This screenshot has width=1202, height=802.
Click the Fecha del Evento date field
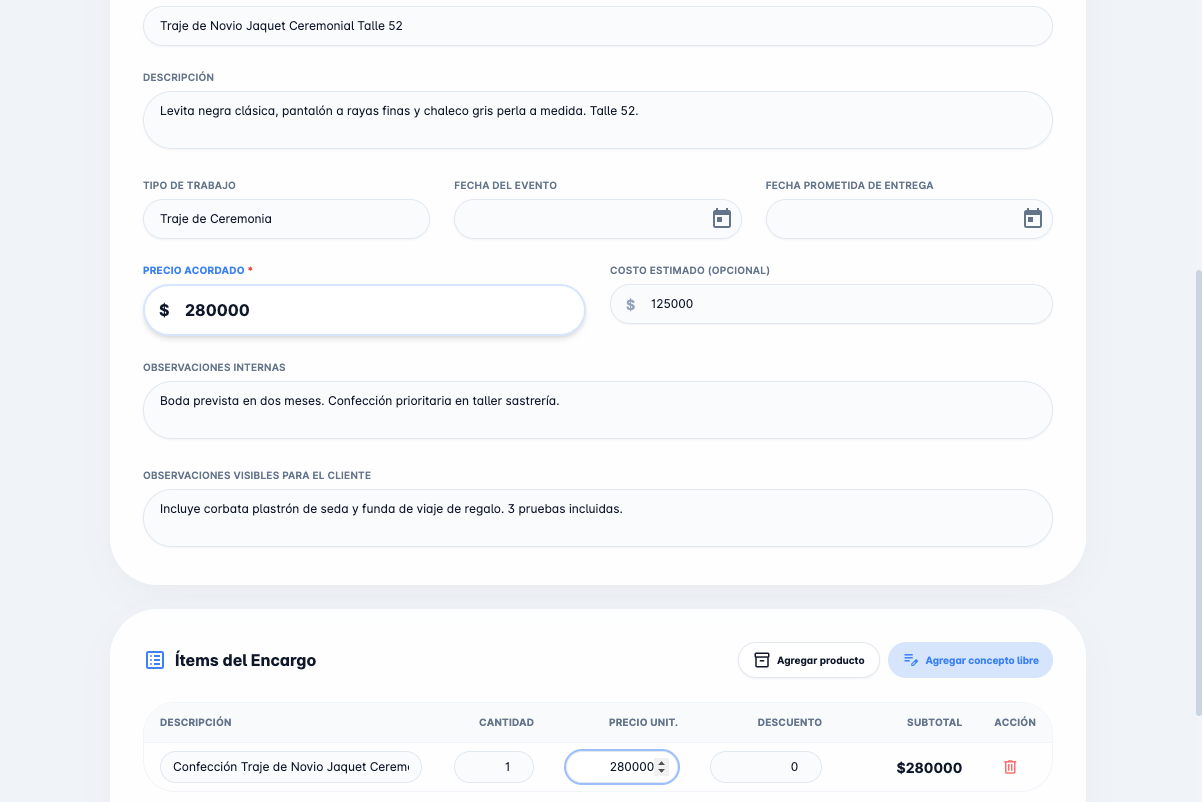tap(597, 219)
